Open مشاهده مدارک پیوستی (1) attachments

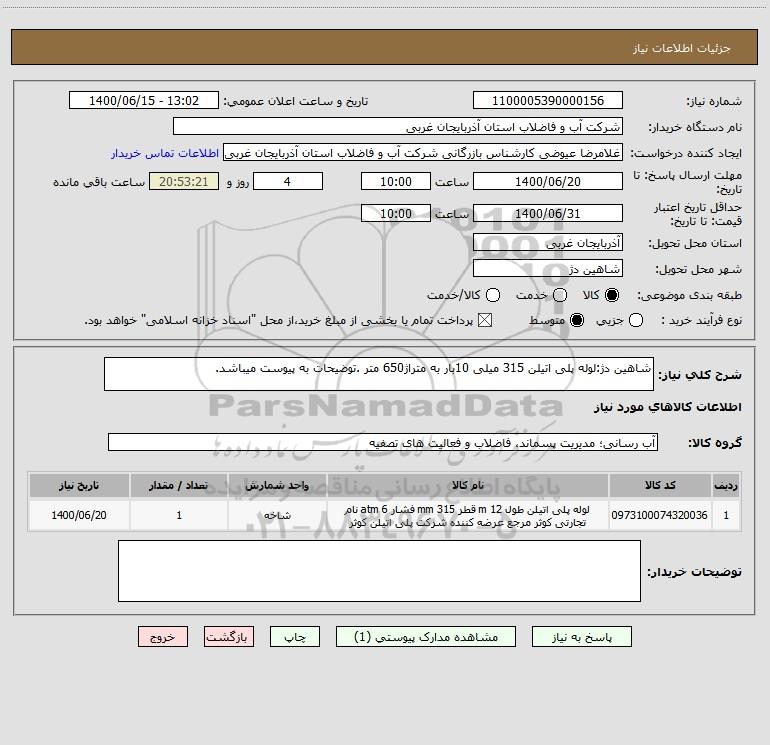coord(426,637)
